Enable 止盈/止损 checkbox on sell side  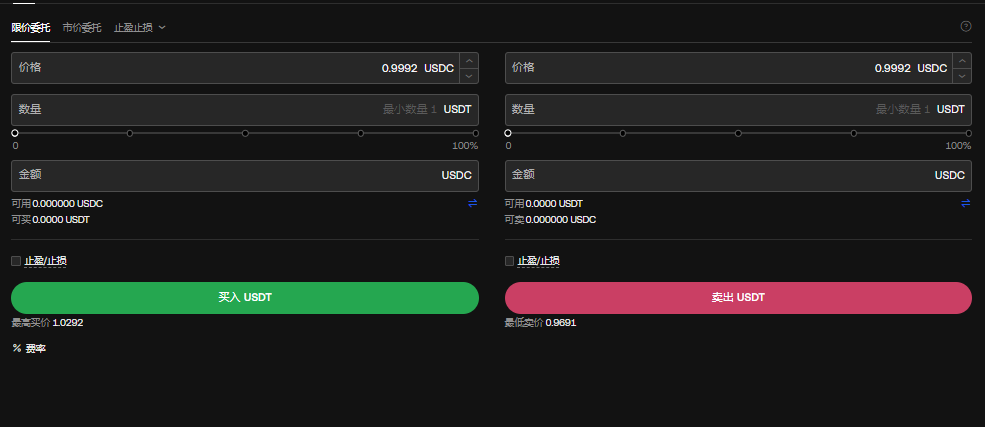pyautogui.click(x=510, y=261)
